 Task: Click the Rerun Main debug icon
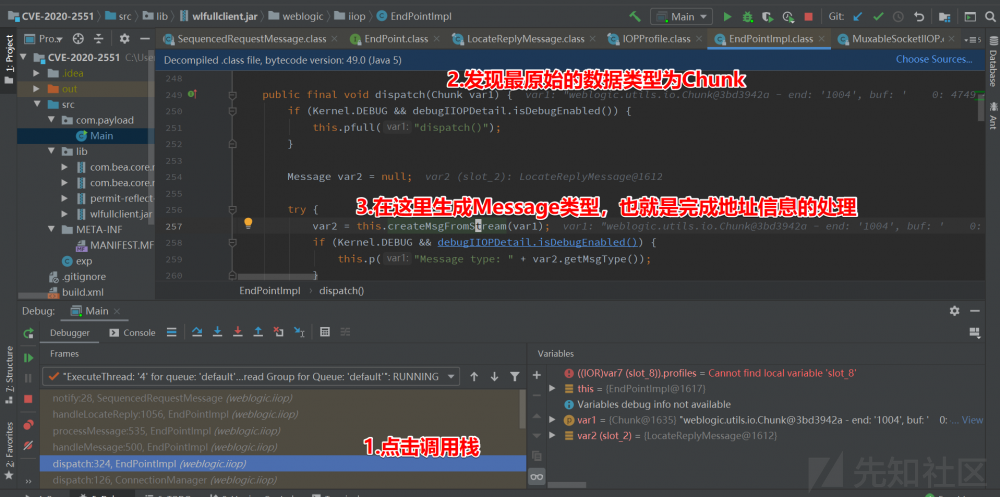click(28, 332)
